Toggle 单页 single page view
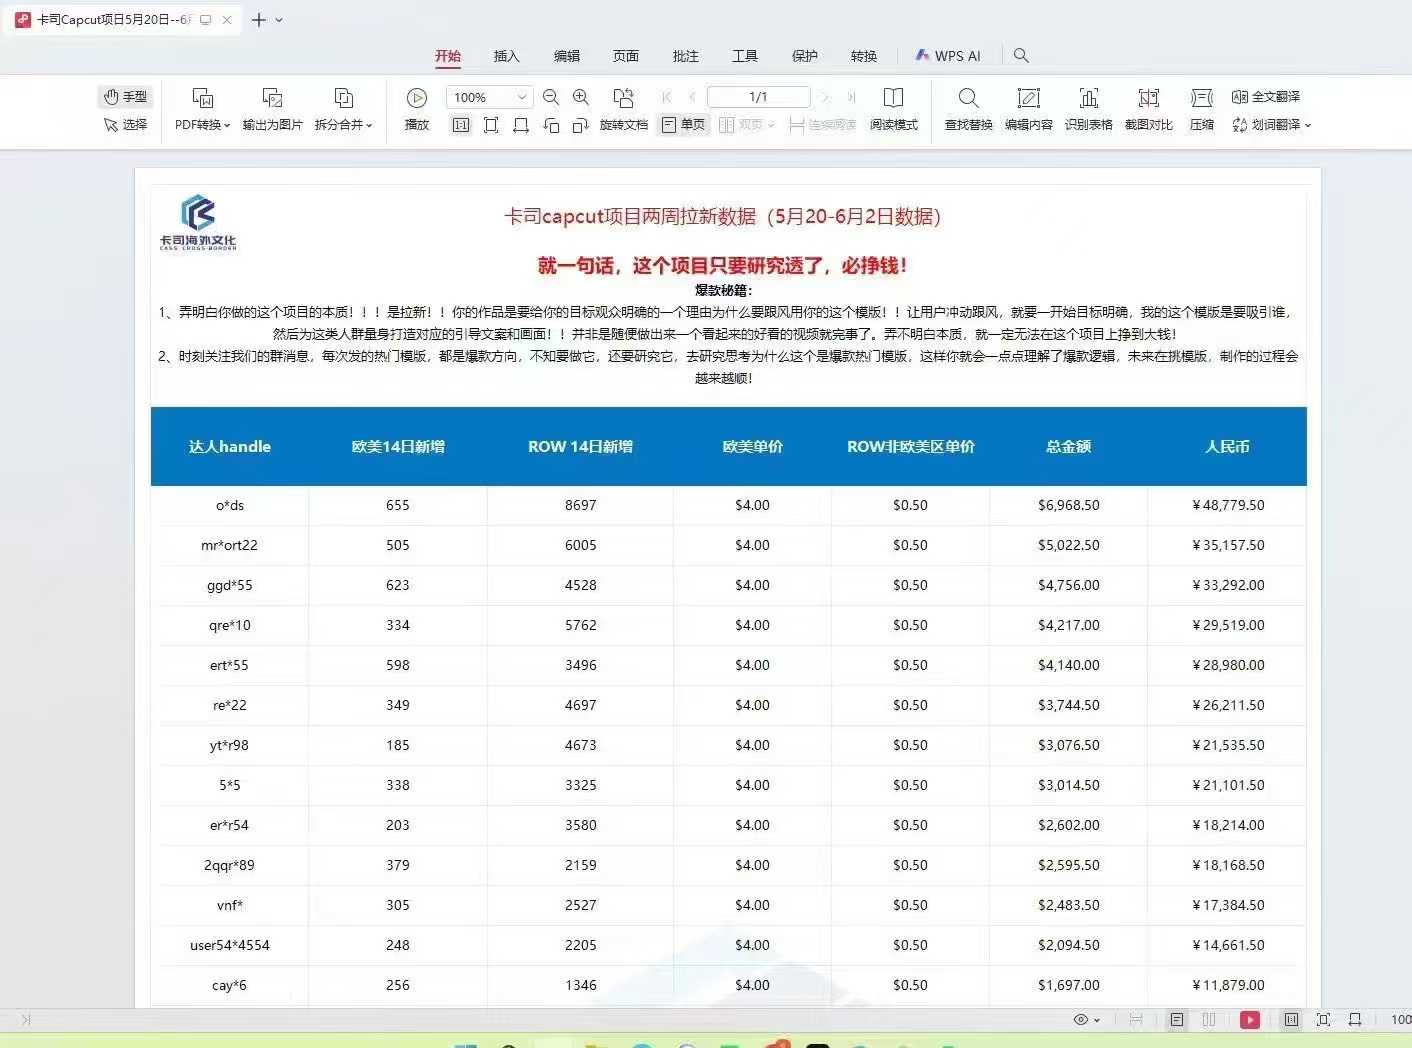1412x1048 pixels. (684, 125)
